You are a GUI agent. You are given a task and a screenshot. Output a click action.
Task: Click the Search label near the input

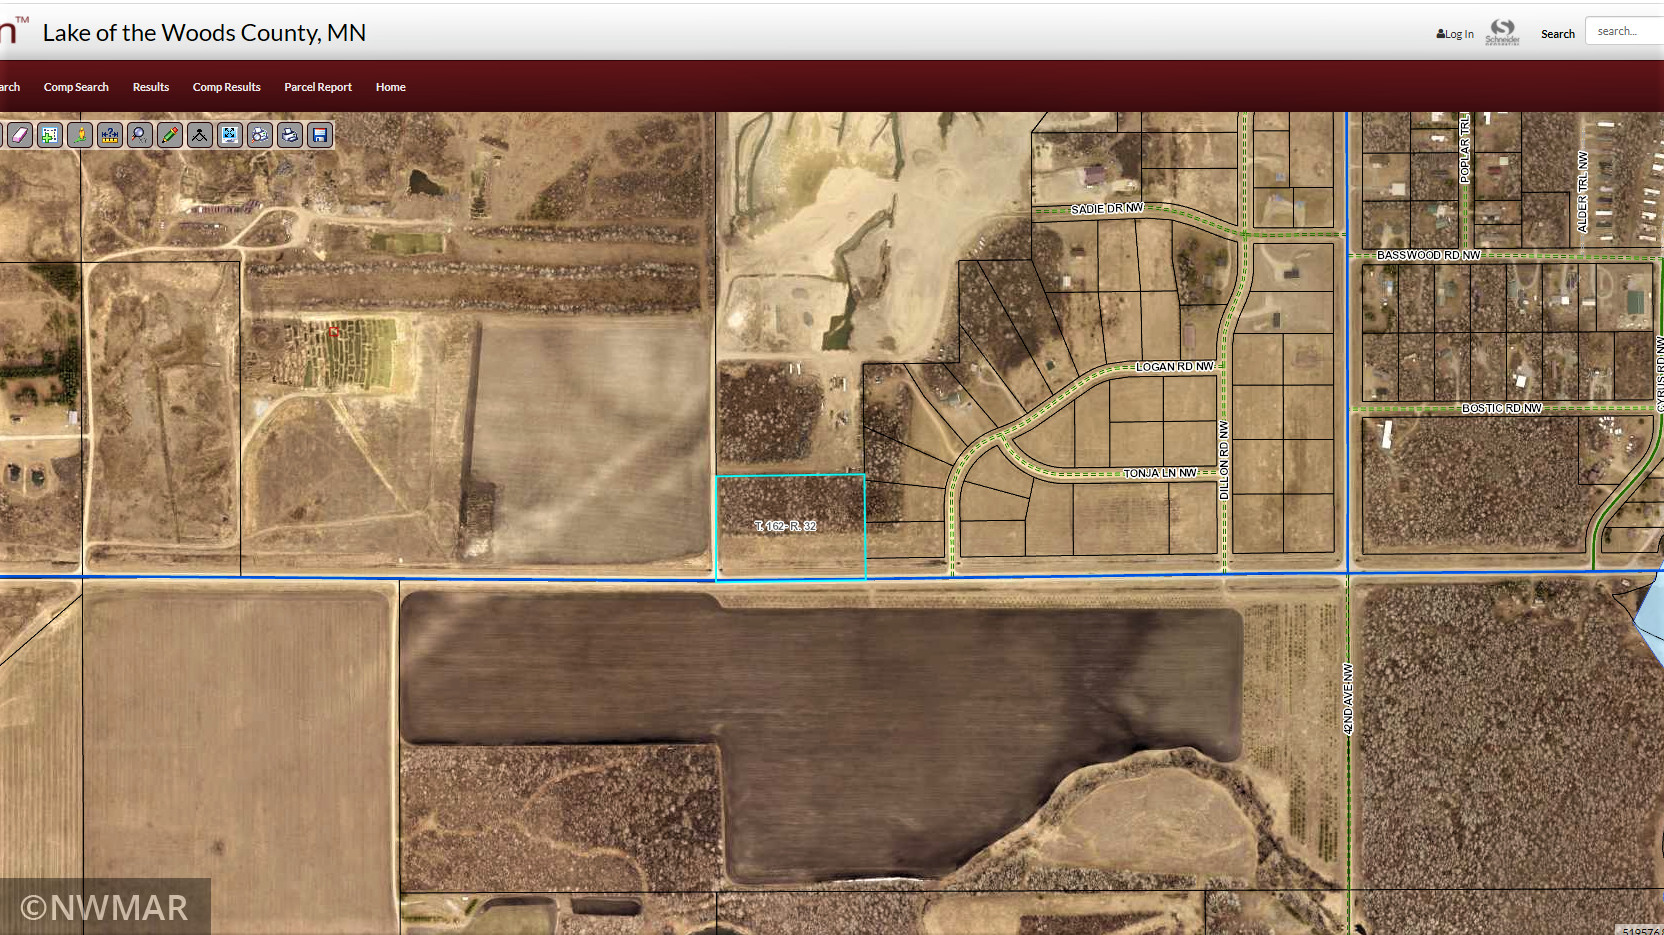(x=1558, y=34)
